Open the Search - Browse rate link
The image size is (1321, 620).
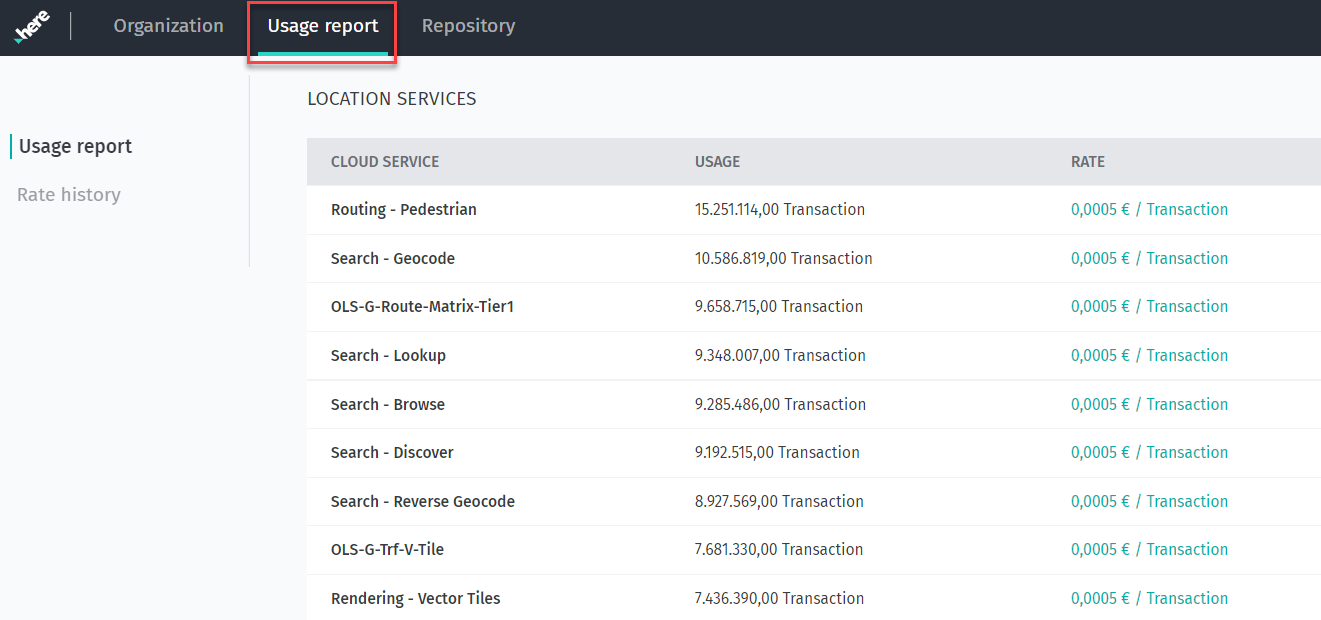point(1149,404)
